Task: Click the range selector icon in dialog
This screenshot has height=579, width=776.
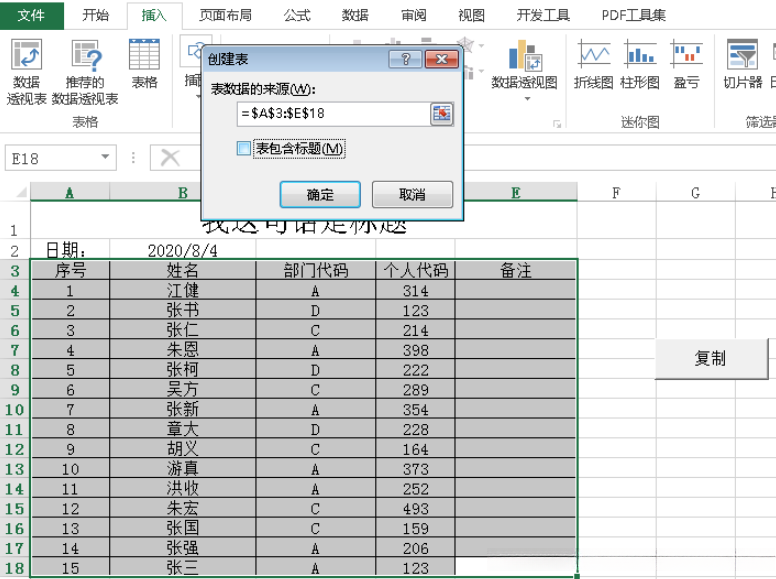Action: [x=441, y=114]
